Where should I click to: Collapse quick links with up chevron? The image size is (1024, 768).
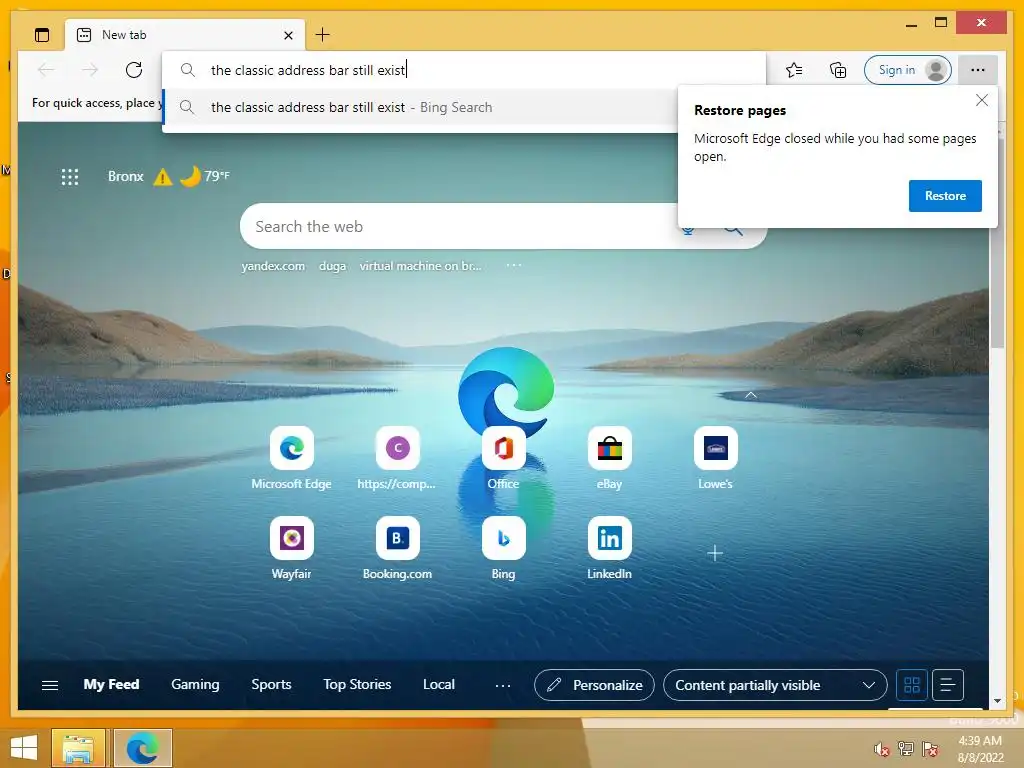pyautogui.click(x=751, y=395)
